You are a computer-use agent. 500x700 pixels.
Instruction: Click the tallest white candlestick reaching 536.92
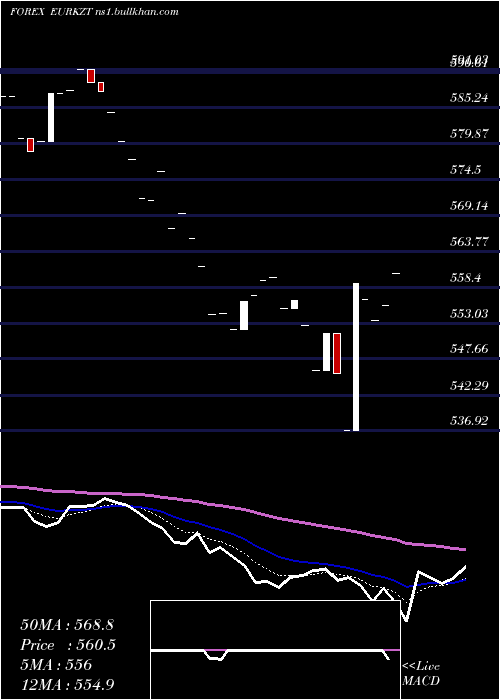click(356, 357)
